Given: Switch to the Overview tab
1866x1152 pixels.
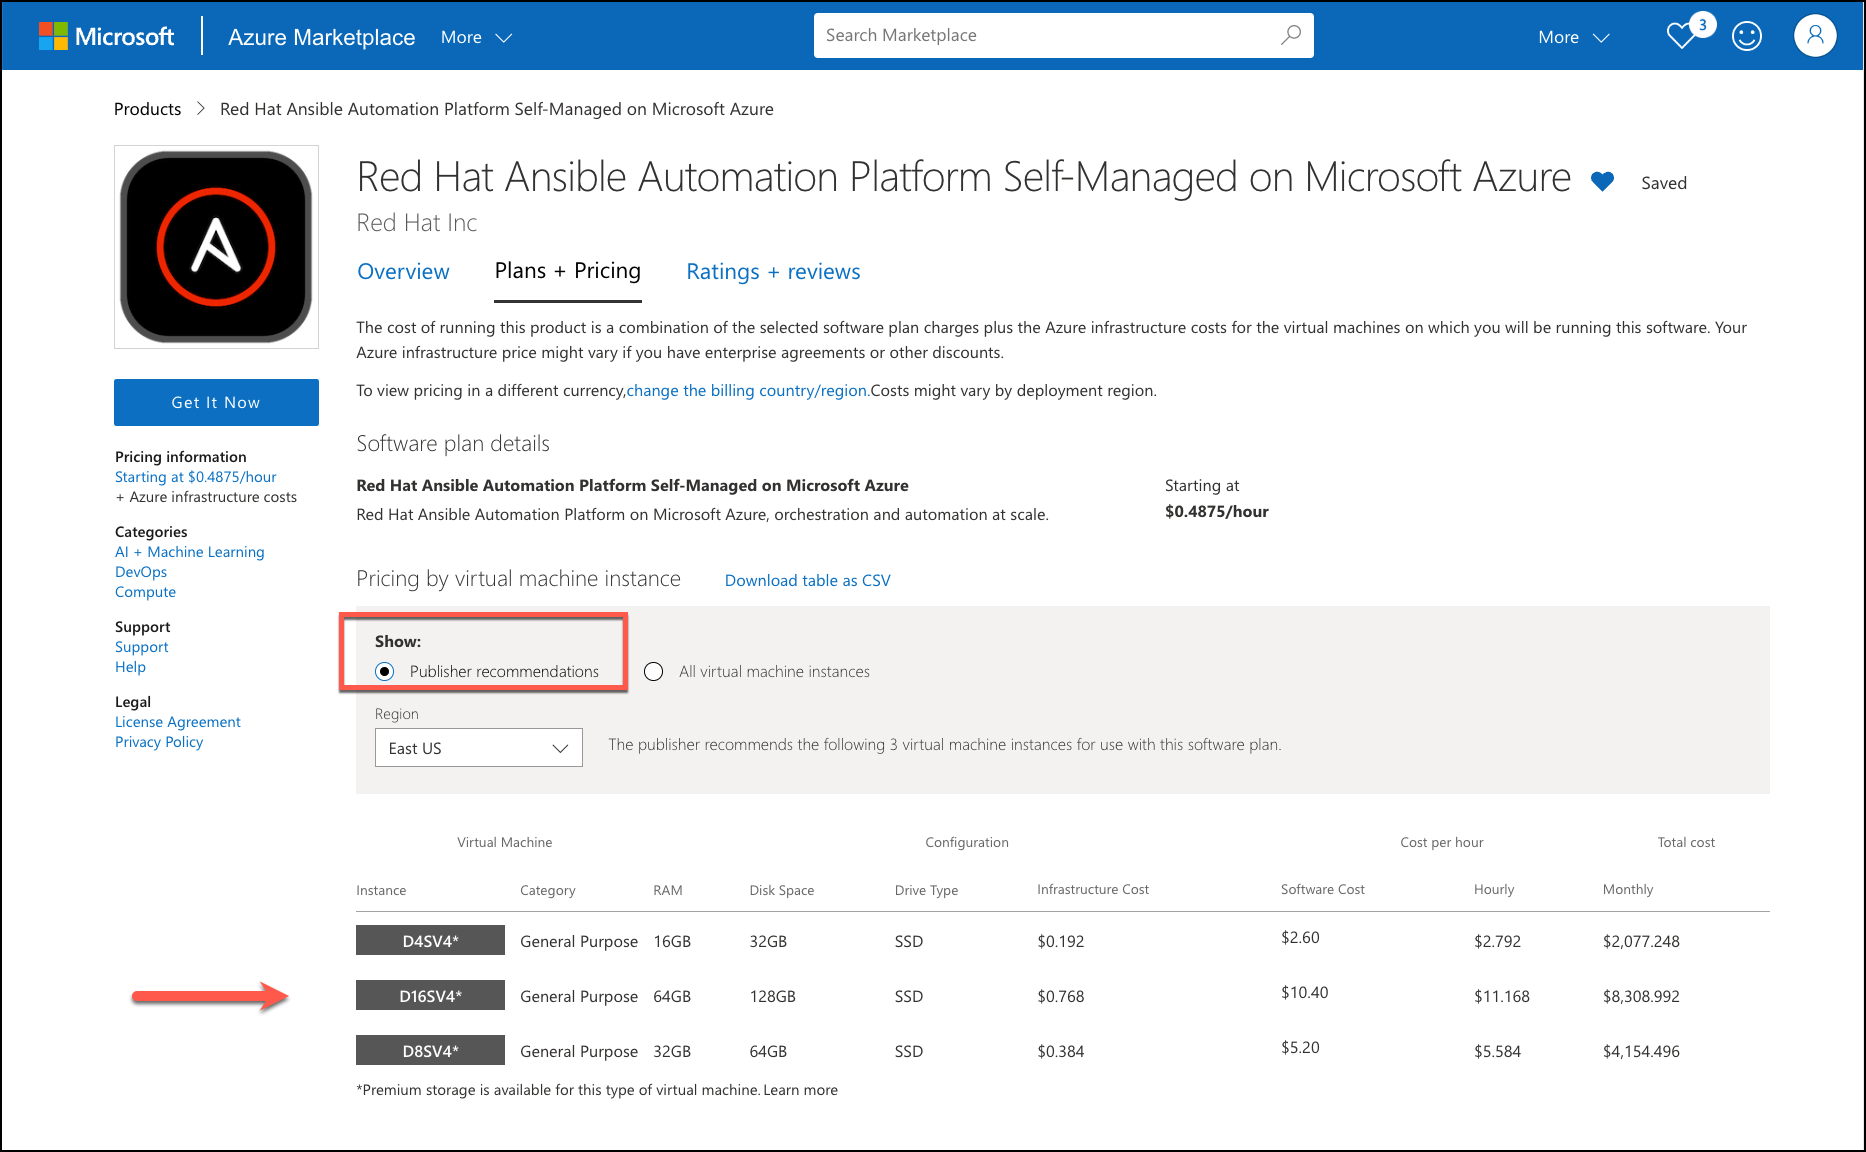Looking at the screenshot, I should (403, 272).
